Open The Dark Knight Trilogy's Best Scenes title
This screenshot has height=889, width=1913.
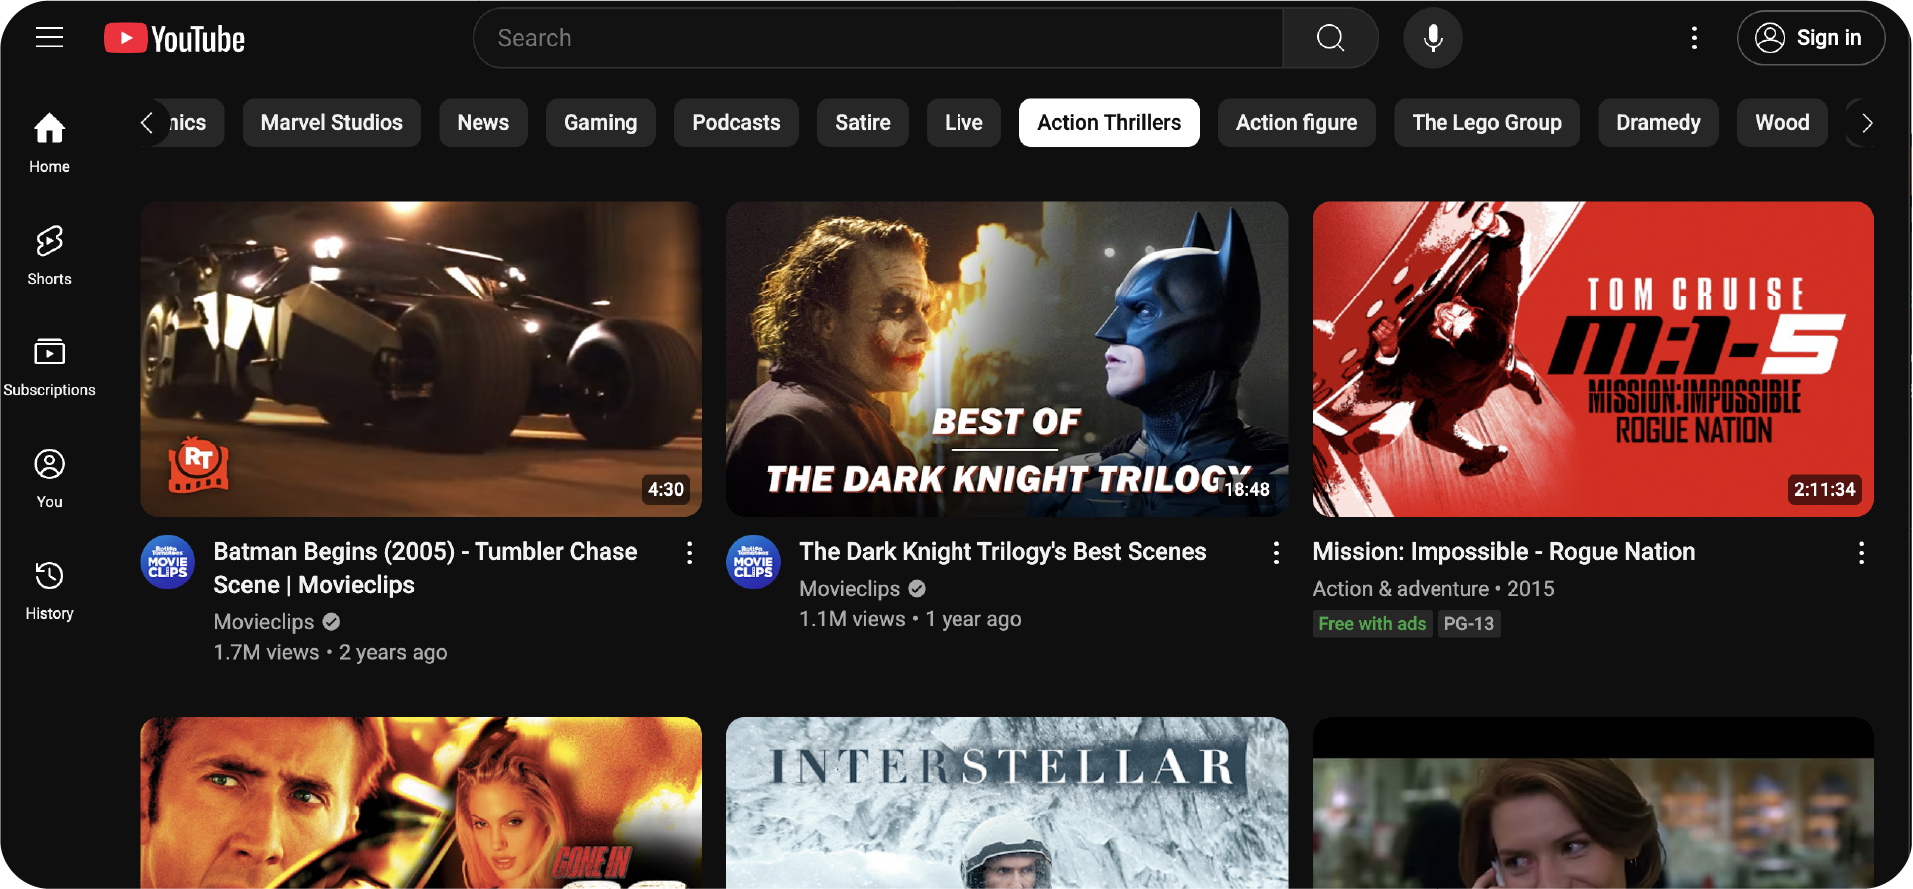point(1003,552)
